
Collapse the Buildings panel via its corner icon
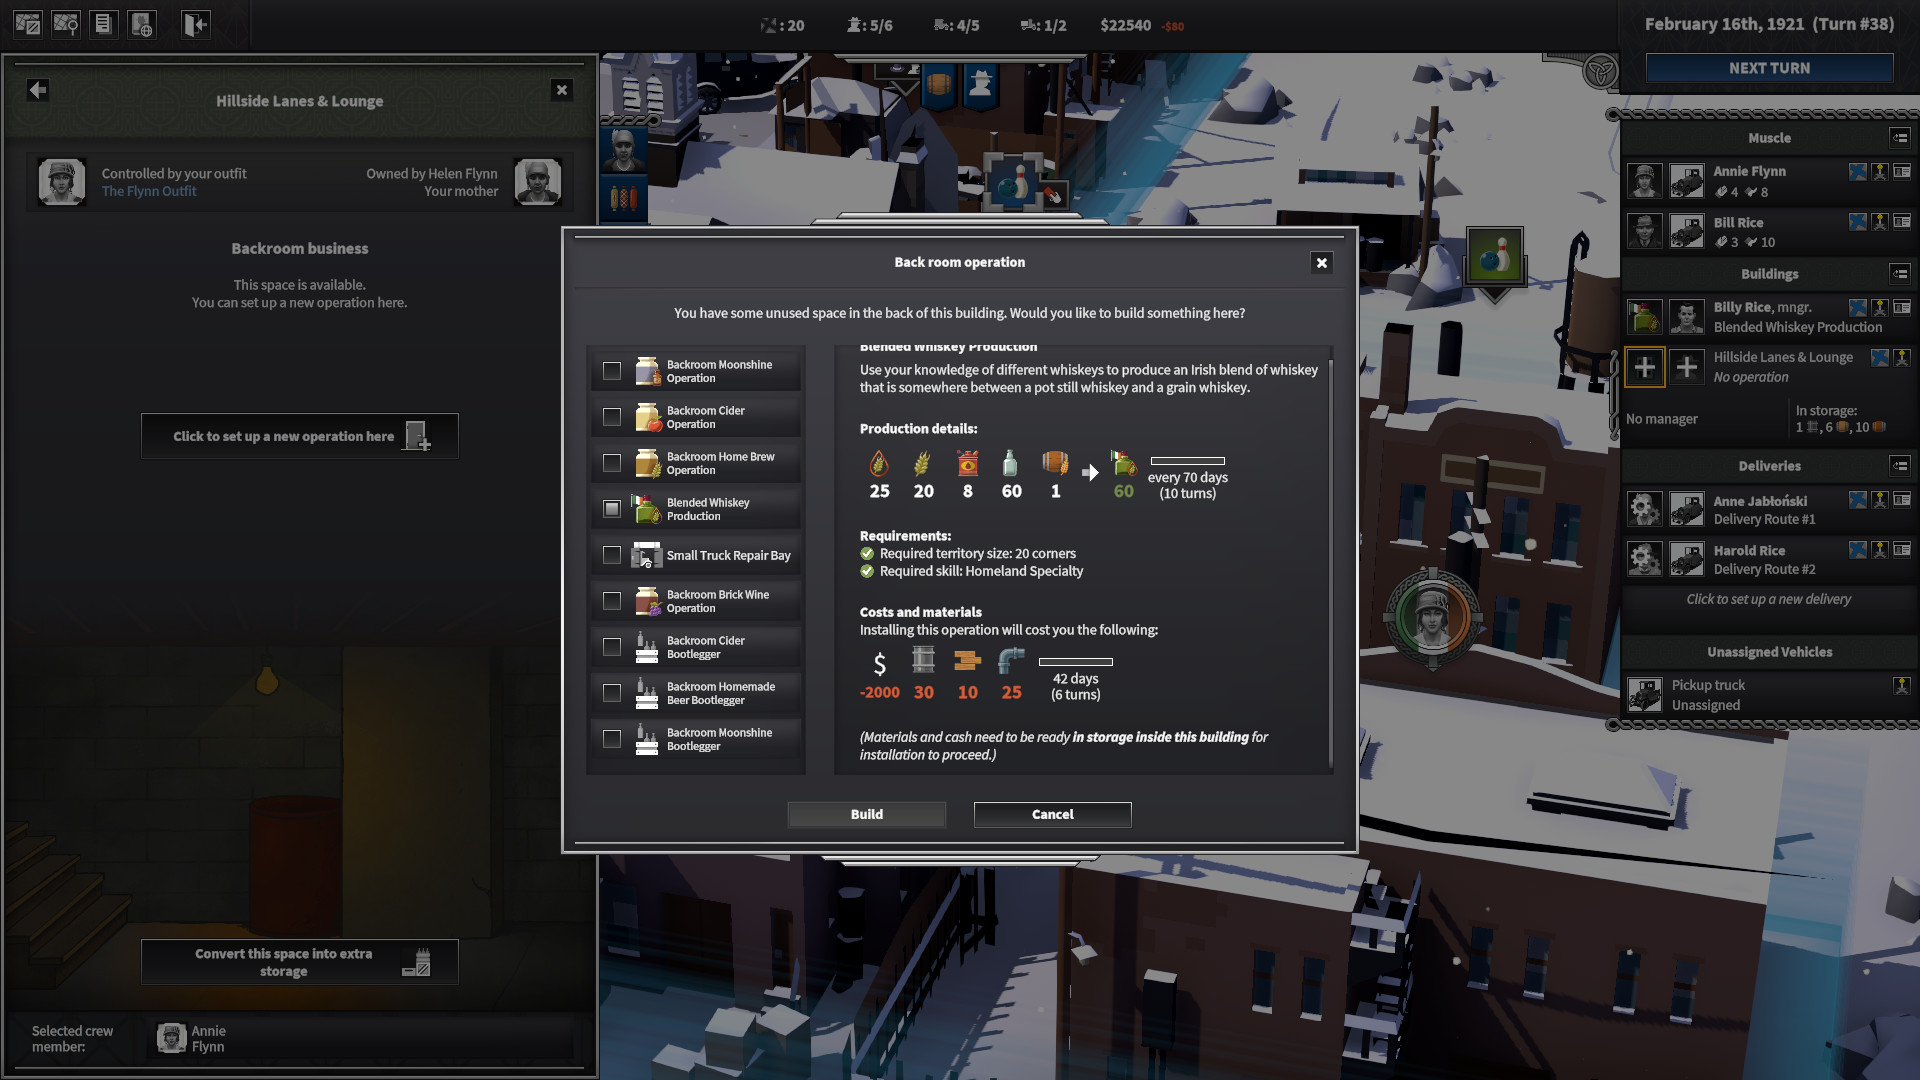pyautogui.click(x=1898, y=274)
